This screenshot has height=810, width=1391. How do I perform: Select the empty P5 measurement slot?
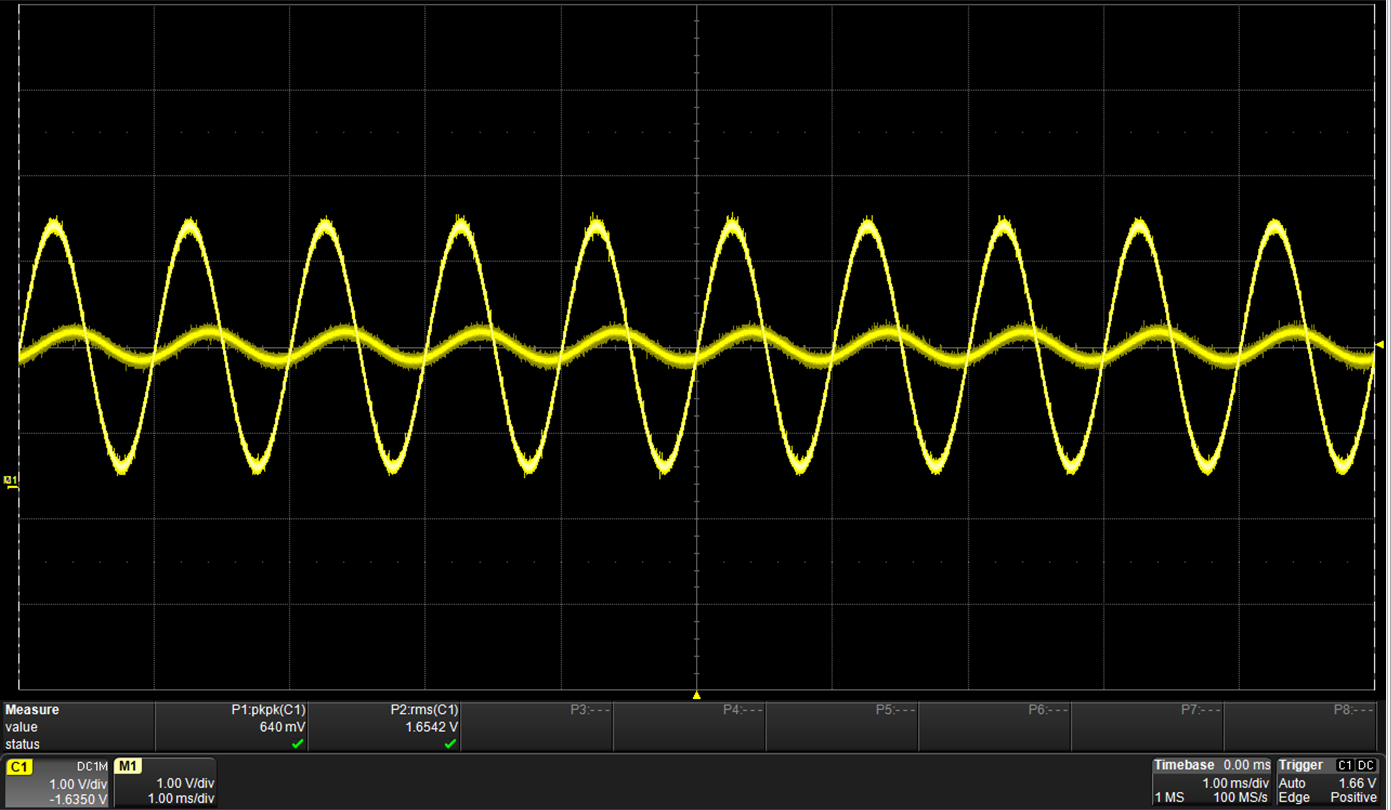tap(896, 710)
